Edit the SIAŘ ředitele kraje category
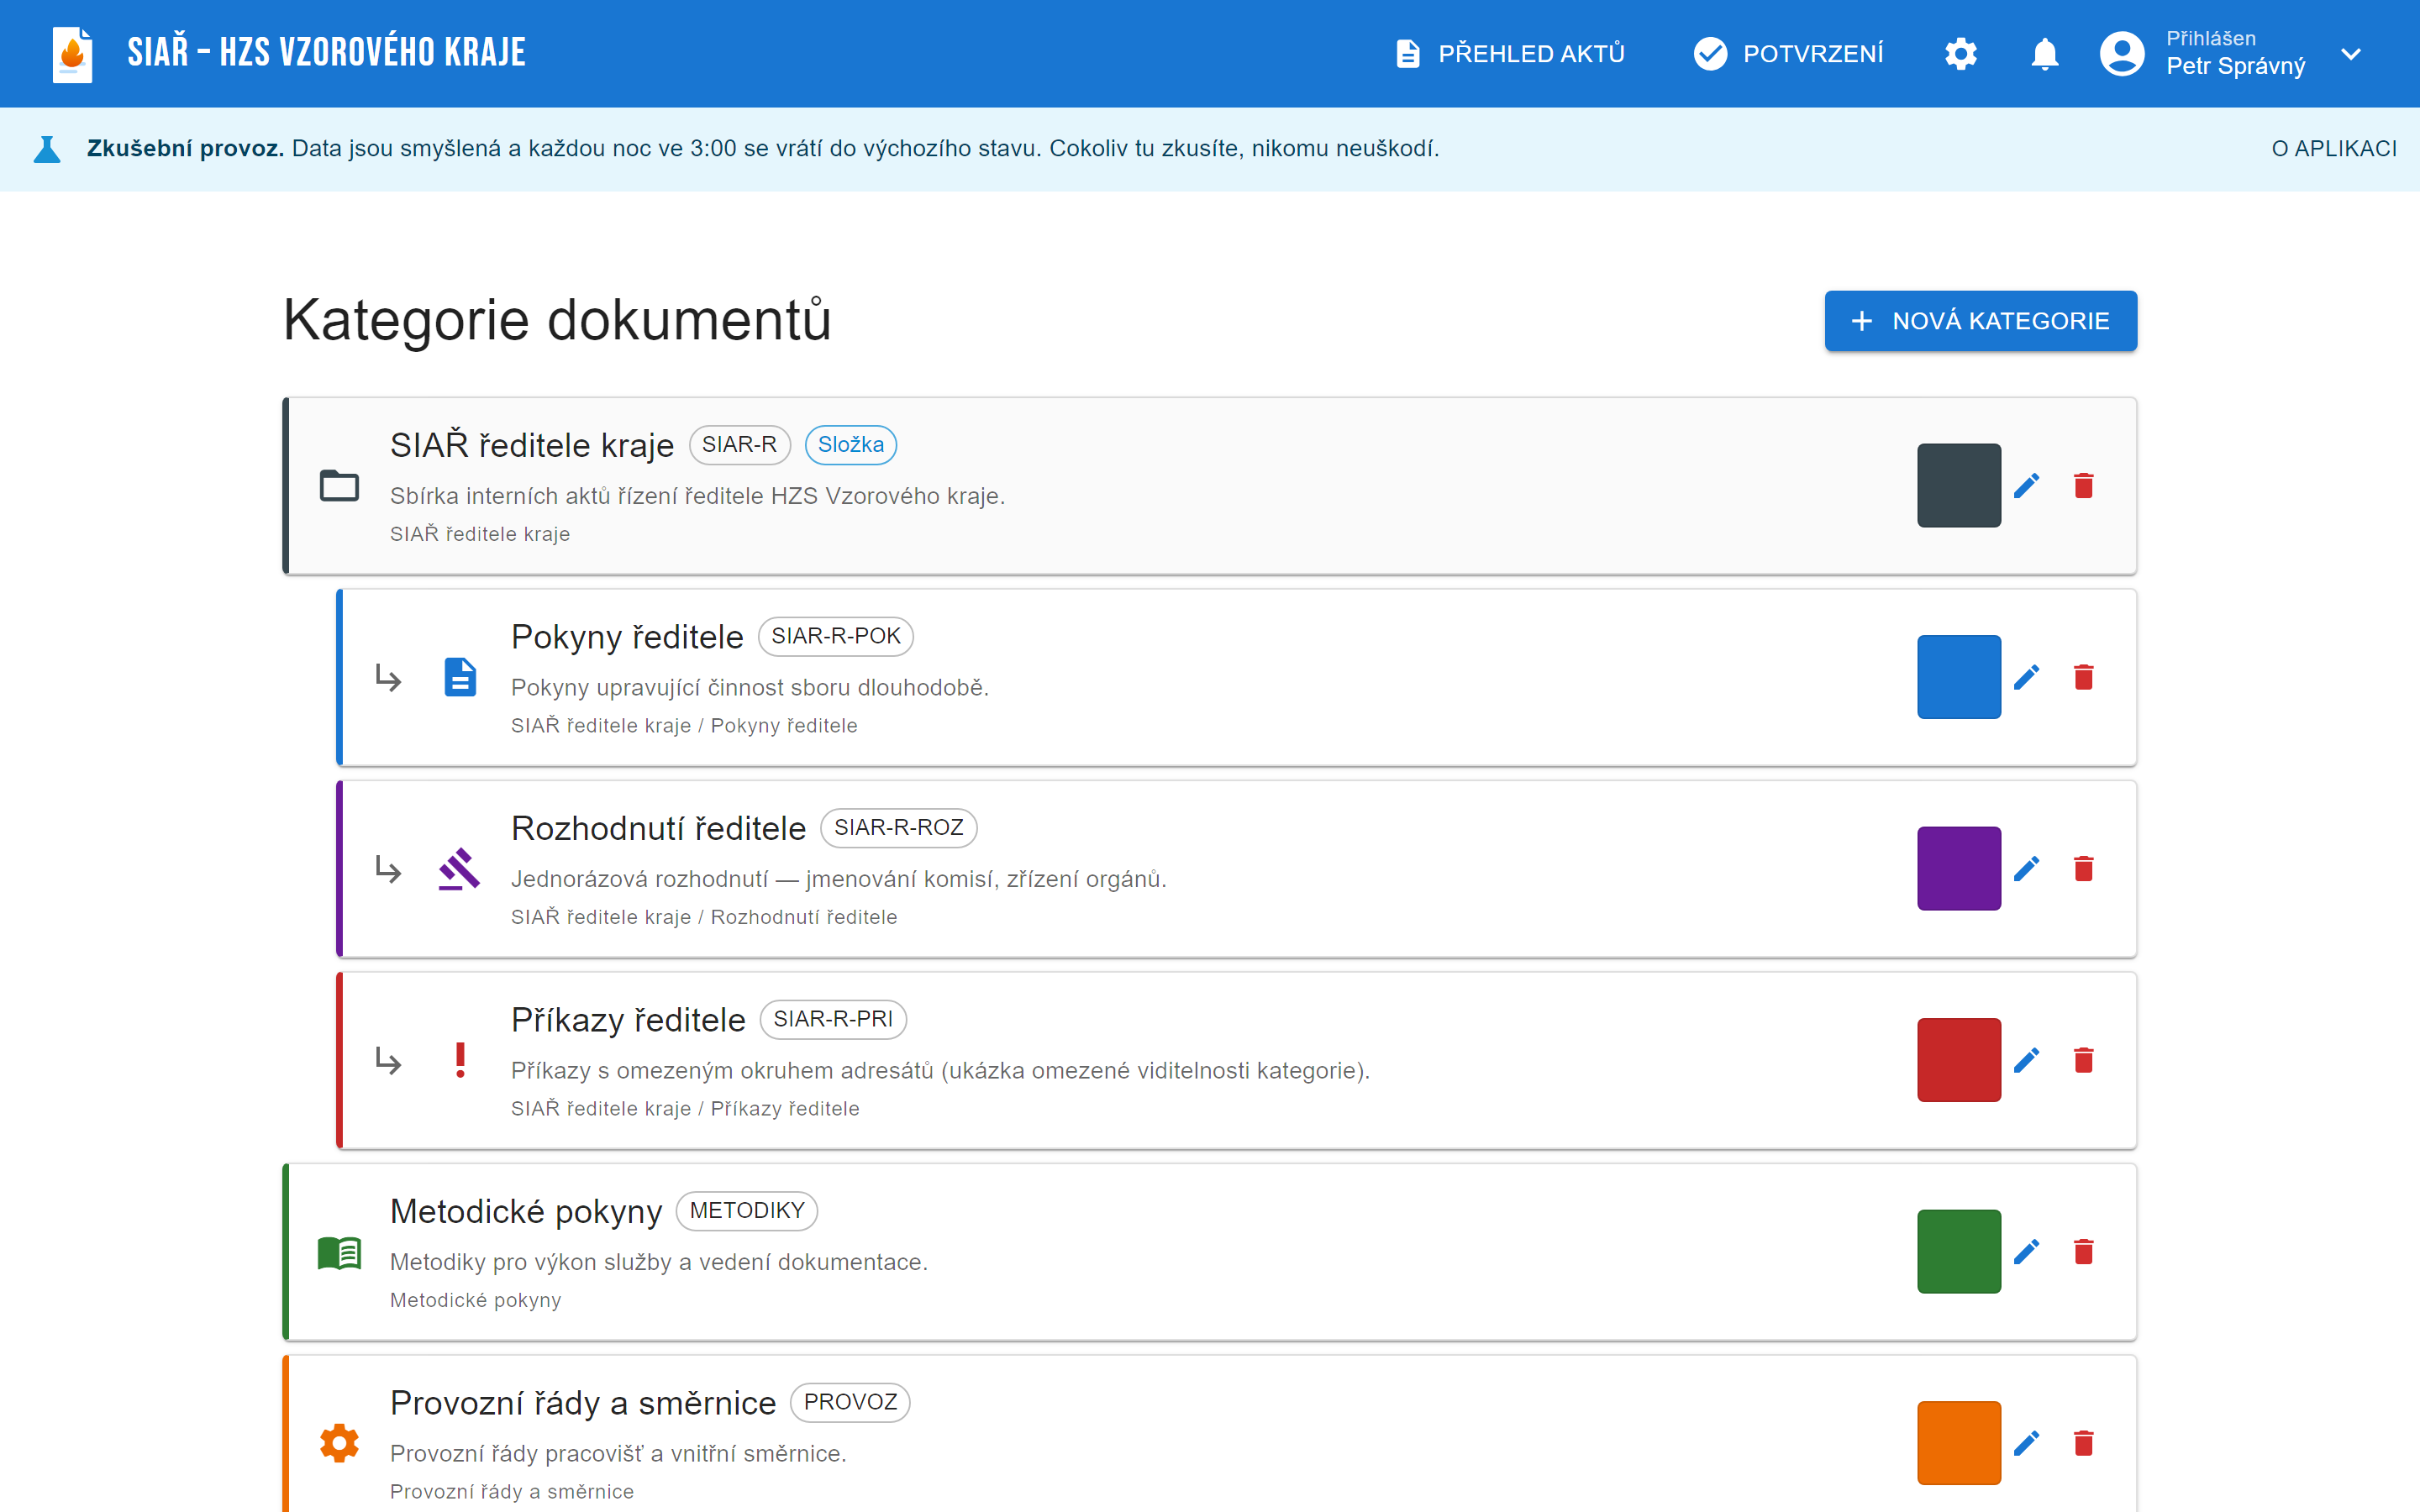 (x=2026, y=486)
